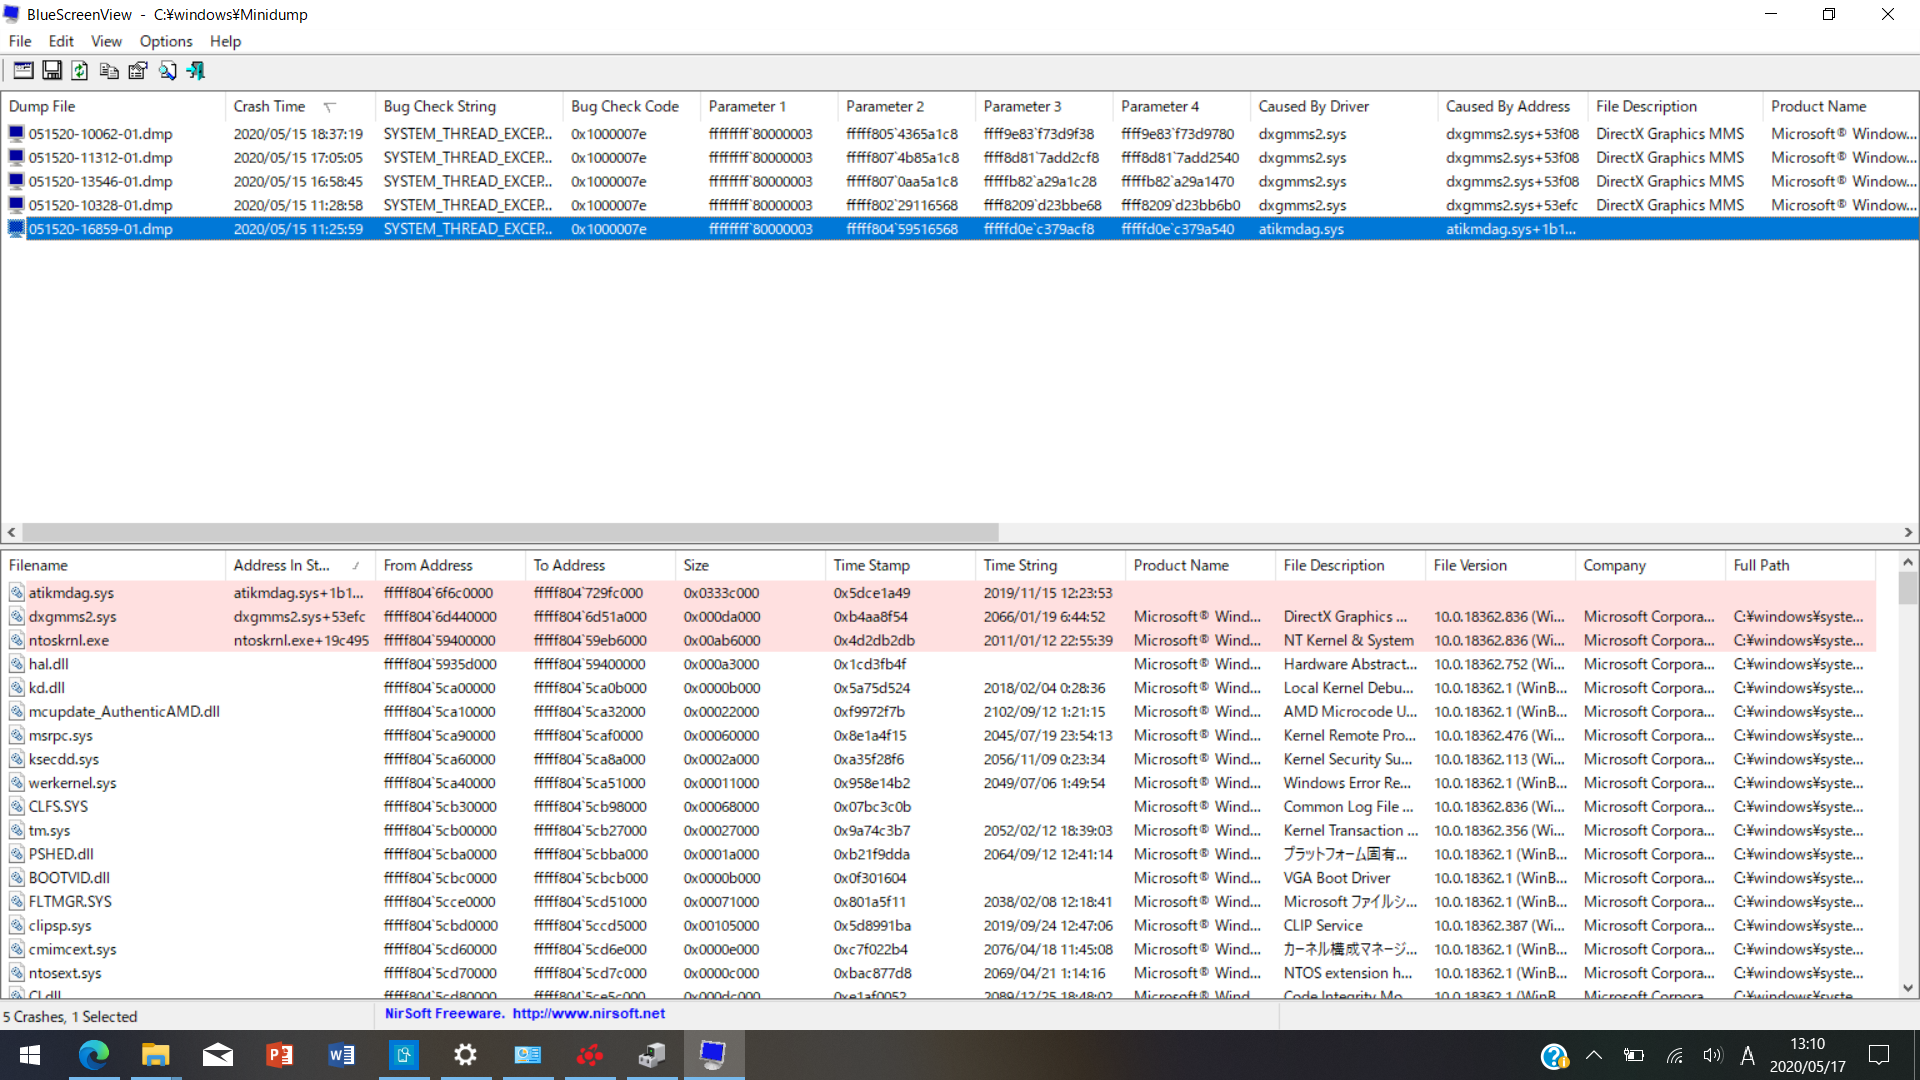Screen dimensions: 1920x1080
Task: Select the ksecdd.sys driver row
Action: (938, 760)
